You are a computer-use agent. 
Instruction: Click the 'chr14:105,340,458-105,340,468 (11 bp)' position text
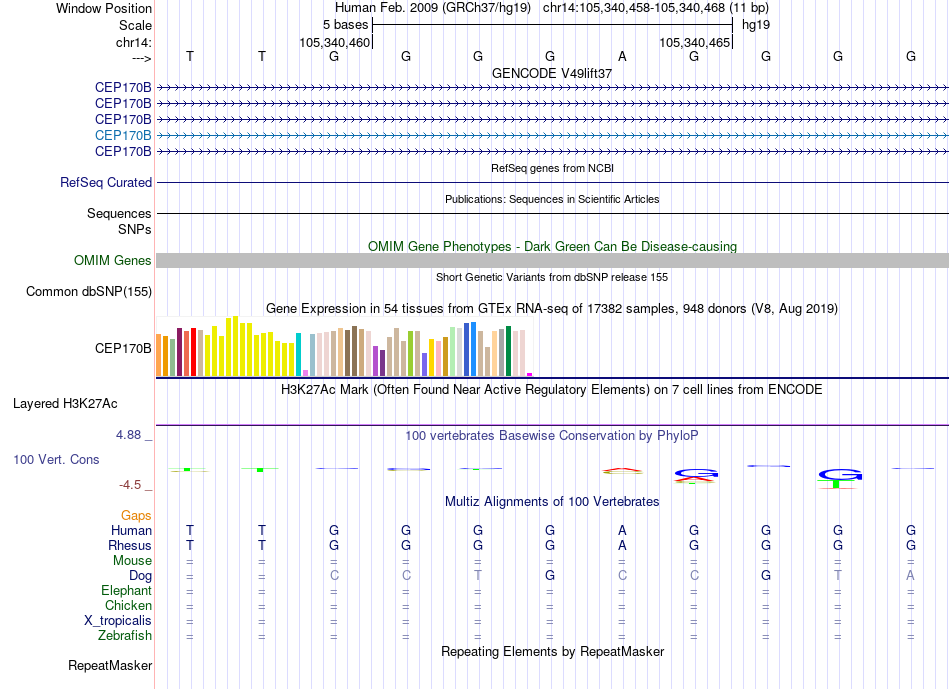coord(656,8)
